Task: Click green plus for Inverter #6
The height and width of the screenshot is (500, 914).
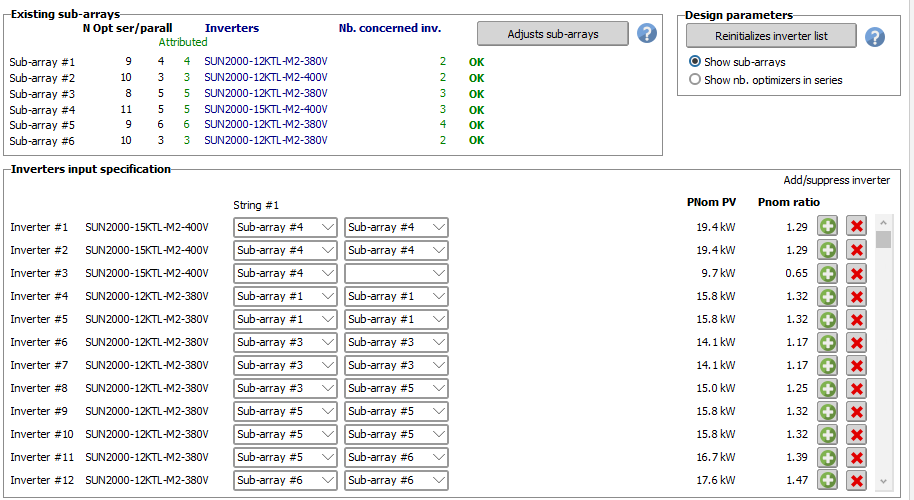Action: (x=827, y=342)
